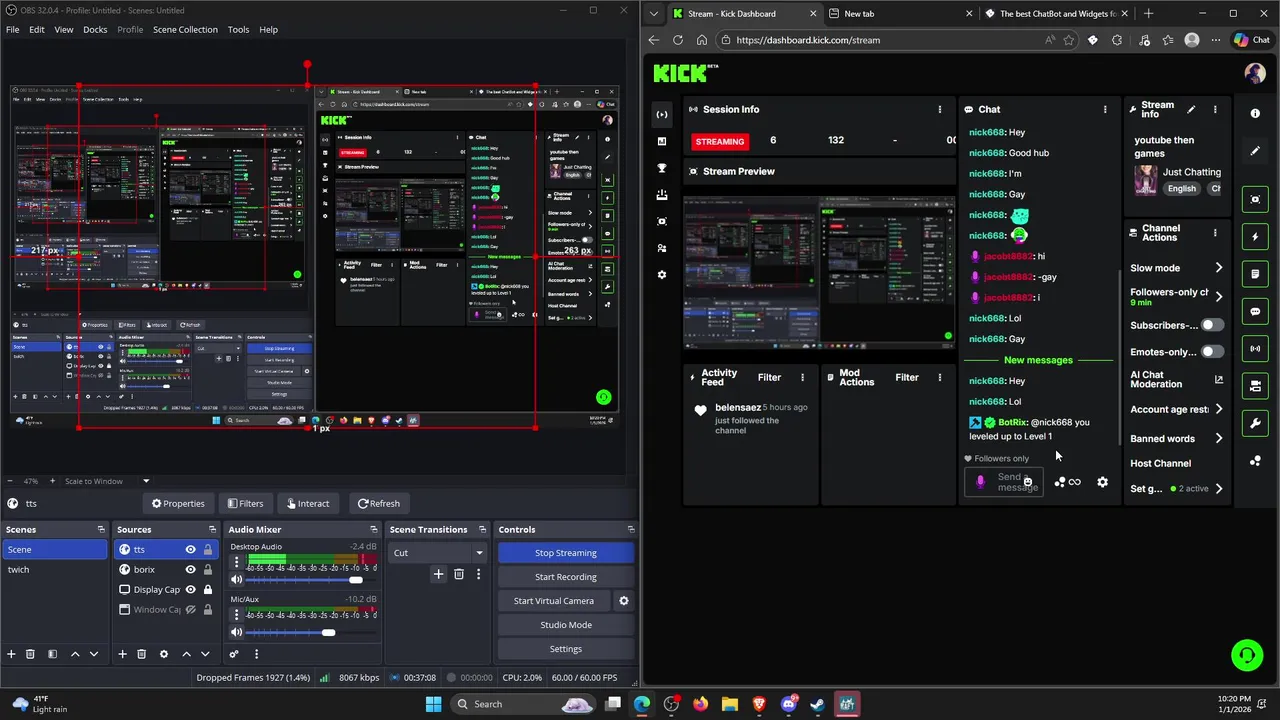Screen dimensions: 1280x720
Task: Hide the tts source with eye icon
Action: [x=190, y=549]
